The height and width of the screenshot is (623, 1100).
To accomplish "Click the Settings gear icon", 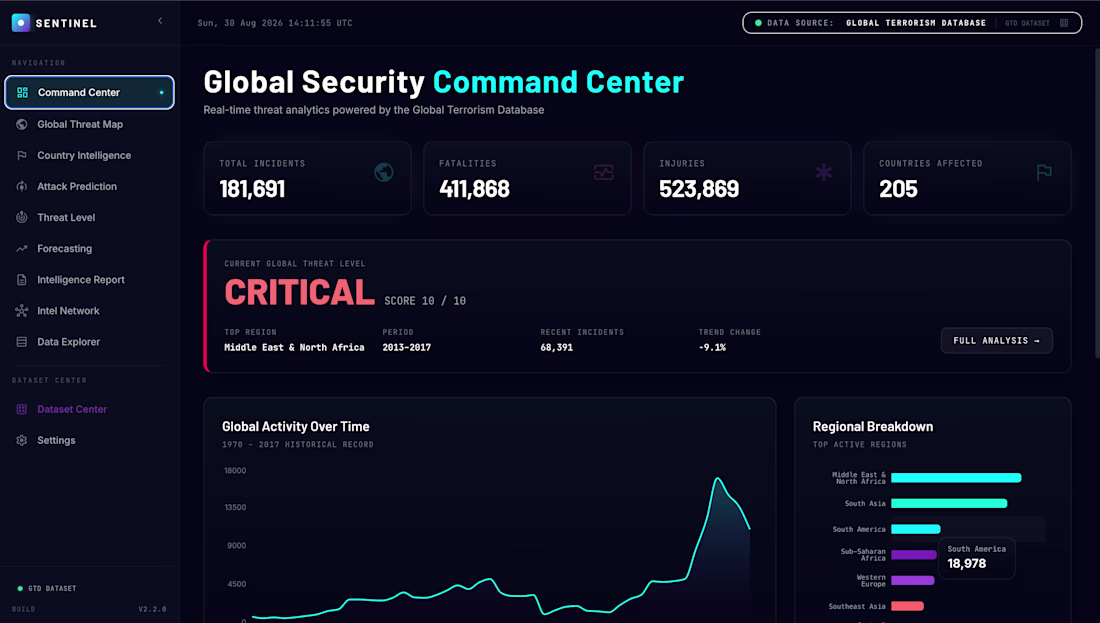I will pos(22,441).
